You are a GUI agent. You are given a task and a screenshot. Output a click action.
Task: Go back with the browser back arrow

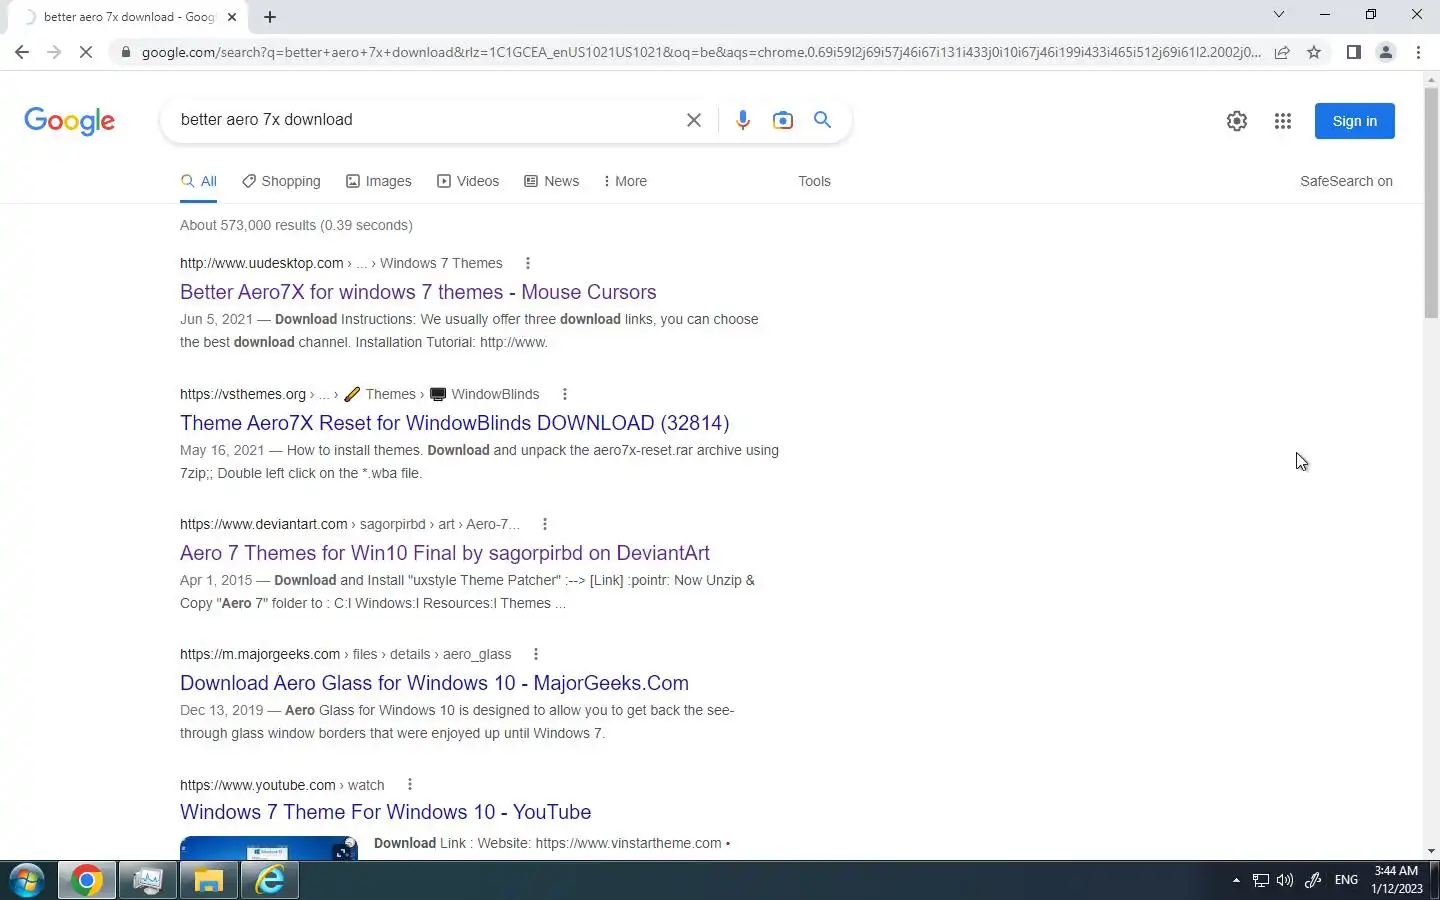pos(22,52)
